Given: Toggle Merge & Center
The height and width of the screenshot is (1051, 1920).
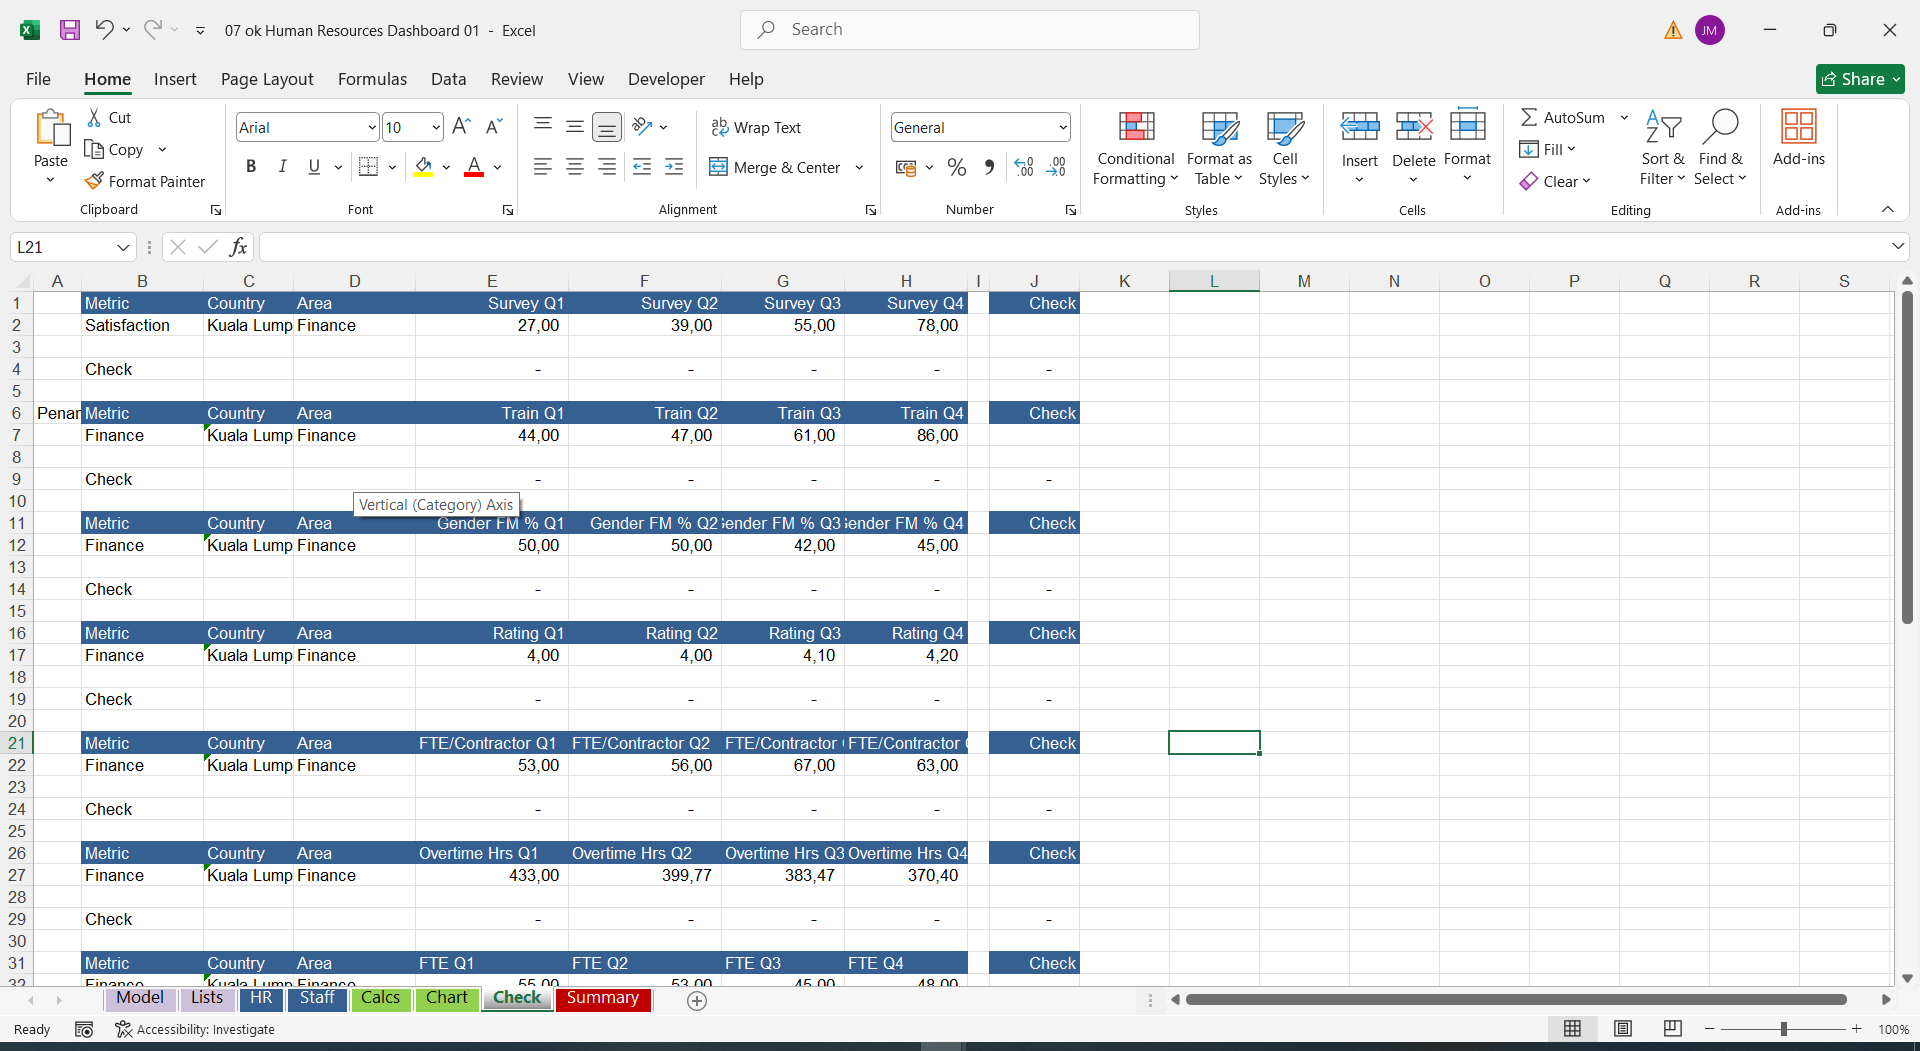Looking at the screenshot, I should (x=776, y=167).
